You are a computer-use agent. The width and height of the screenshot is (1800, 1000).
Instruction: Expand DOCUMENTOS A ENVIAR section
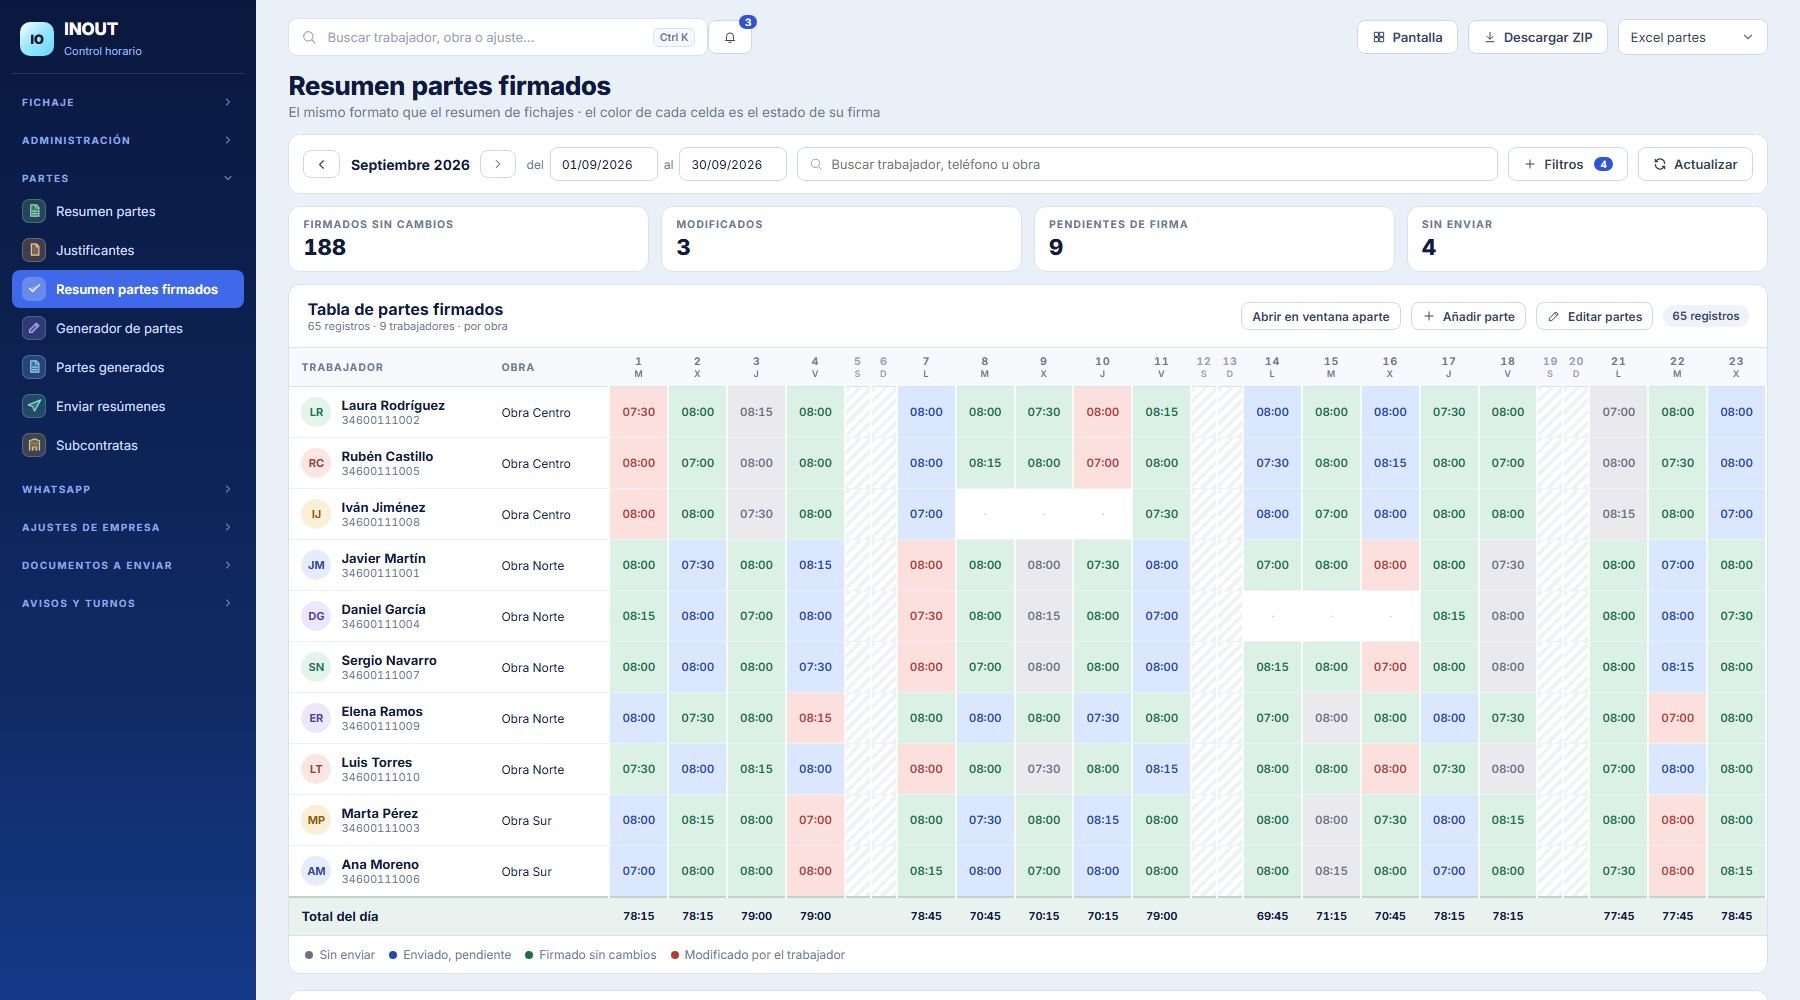pos(128,565)
